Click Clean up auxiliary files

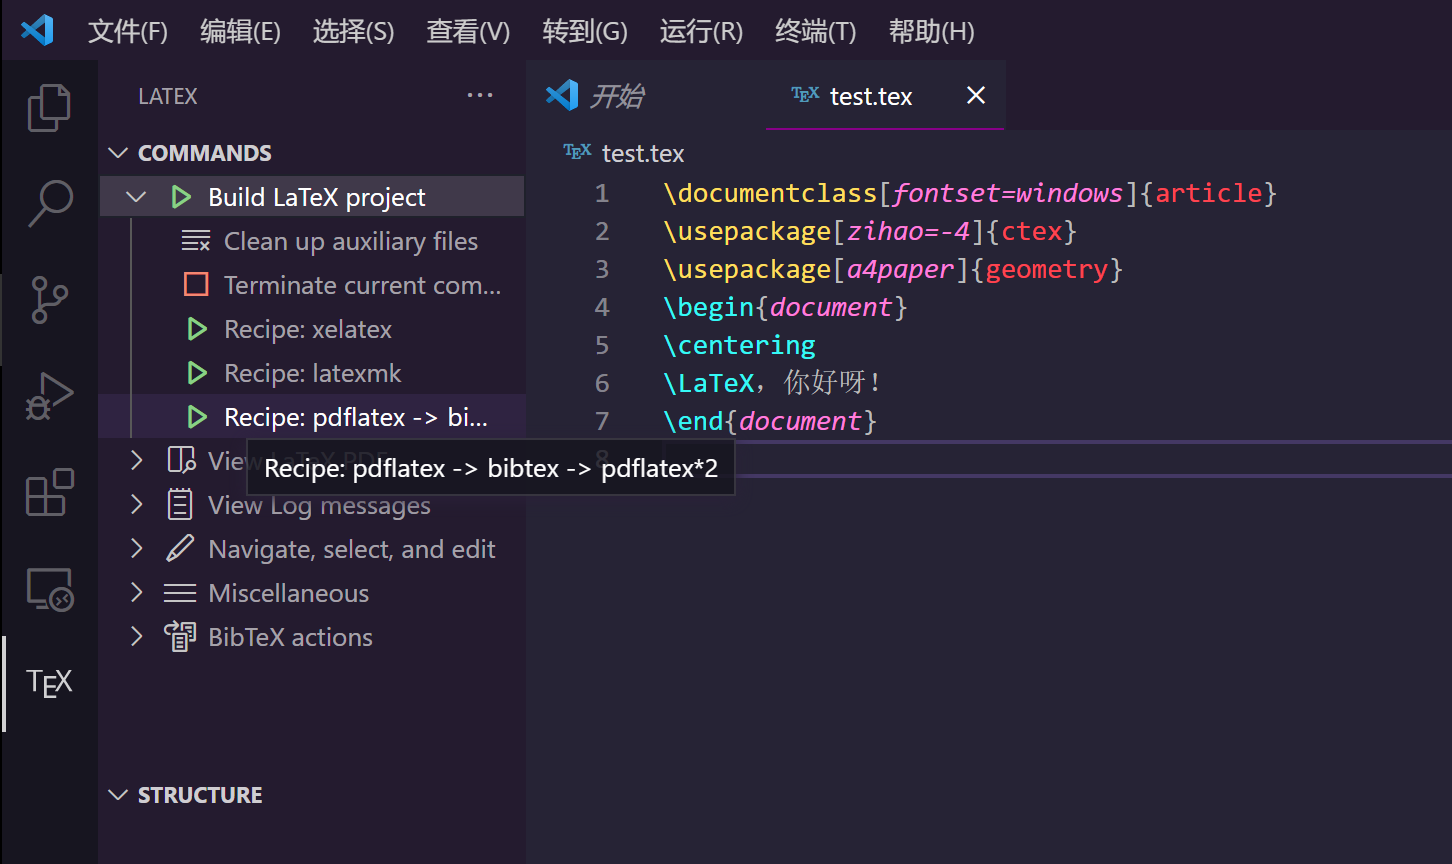[x=350, y=241]
